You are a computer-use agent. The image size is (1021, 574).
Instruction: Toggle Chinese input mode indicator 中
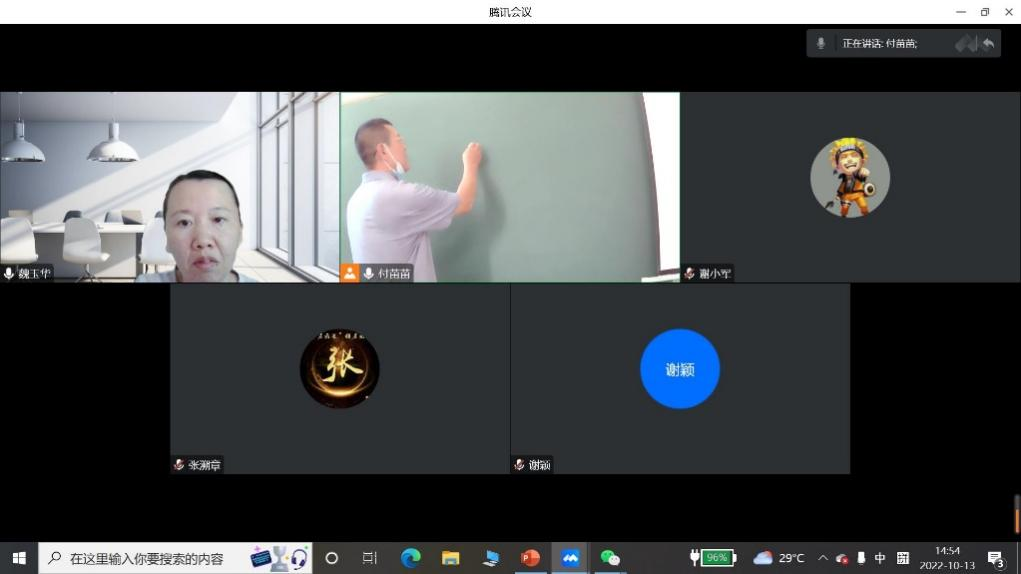pyautogui.click(x=880, y=558)
